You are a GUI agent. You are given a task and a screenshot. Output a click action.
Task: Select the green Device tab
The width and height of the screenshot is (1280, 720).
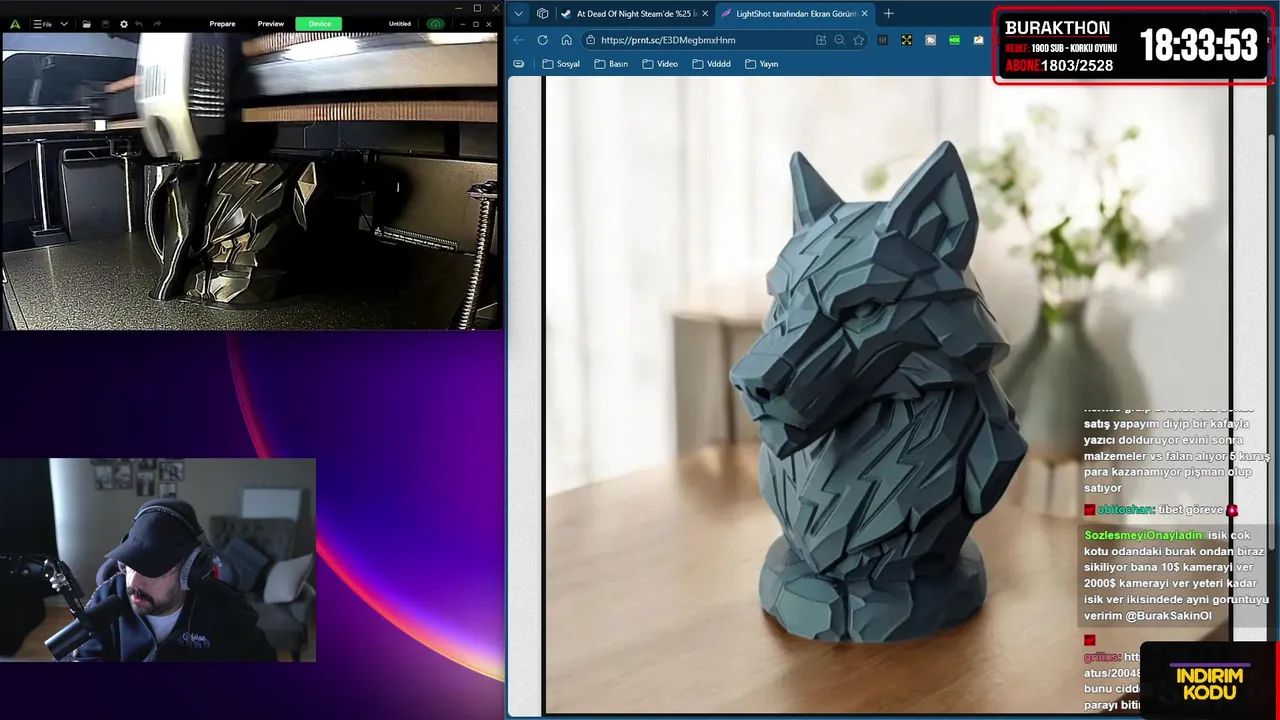[x=319, y=24]
